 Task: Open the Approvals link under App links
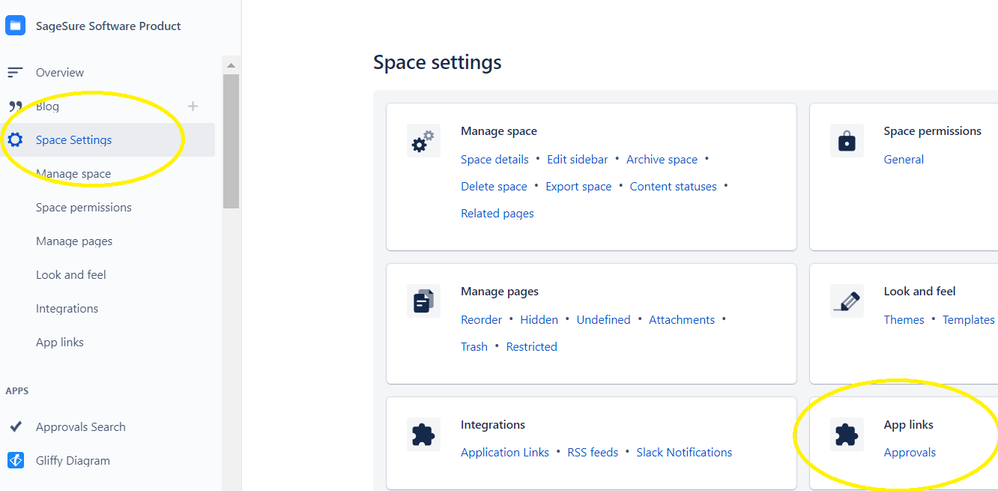point(910,452)
